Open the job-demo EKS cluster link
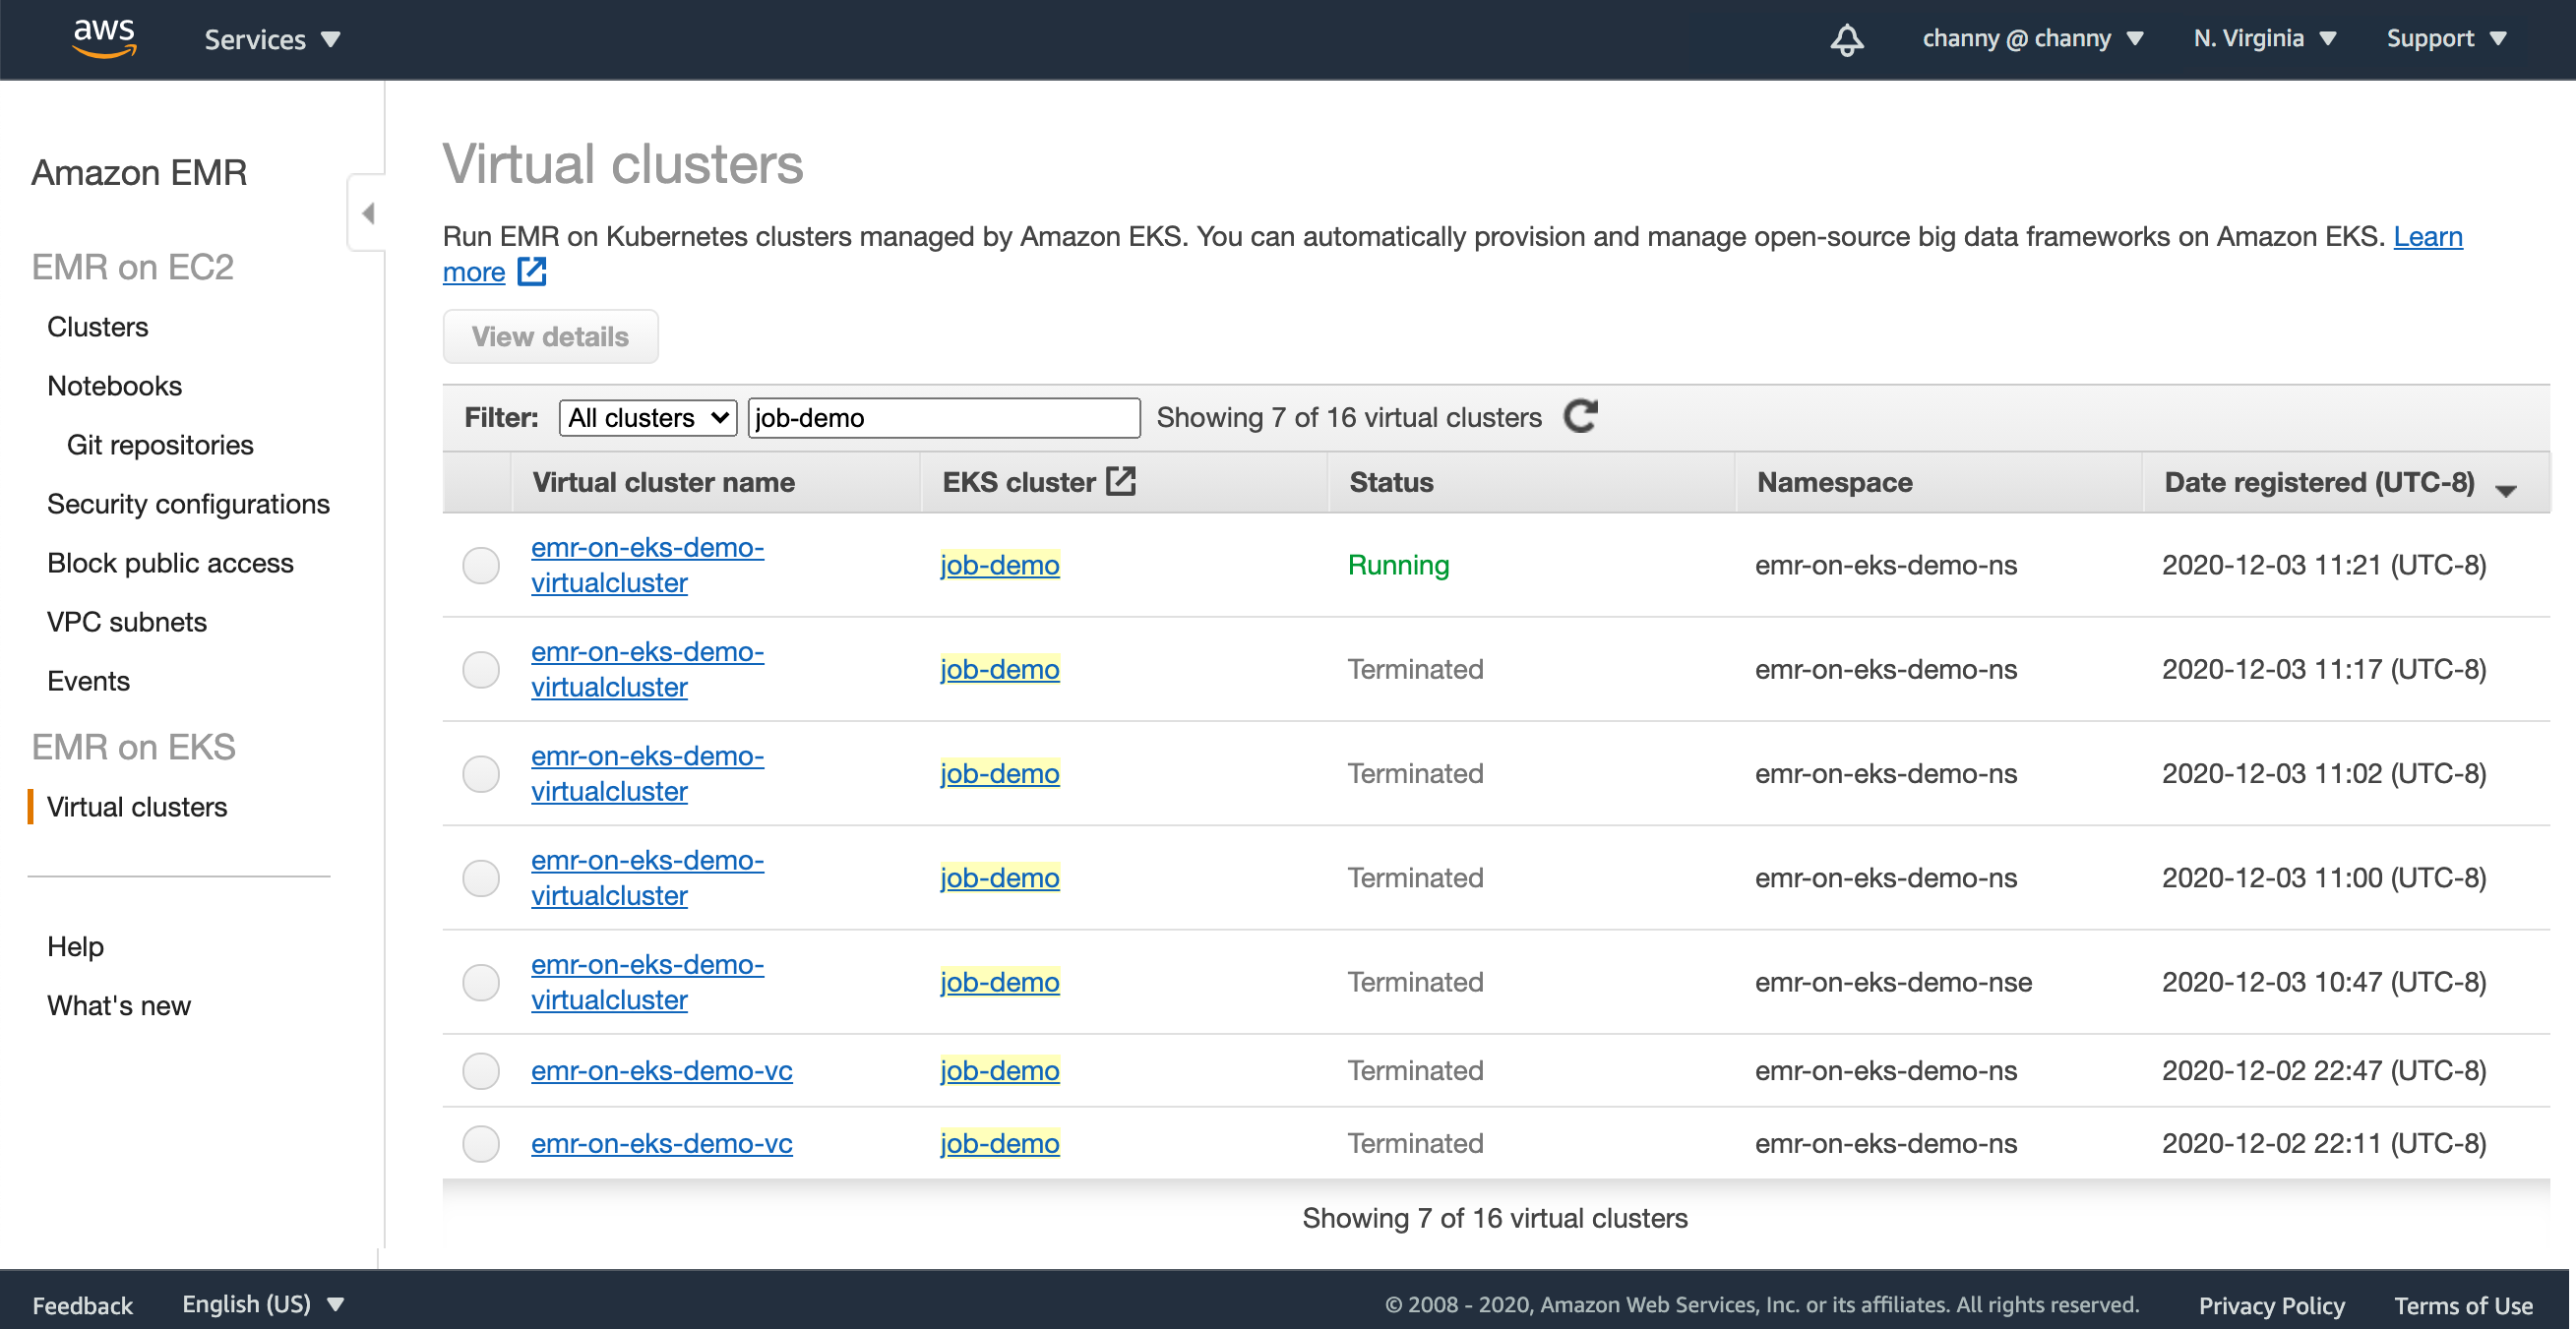 pyautogui.click(x=999, y=565)
